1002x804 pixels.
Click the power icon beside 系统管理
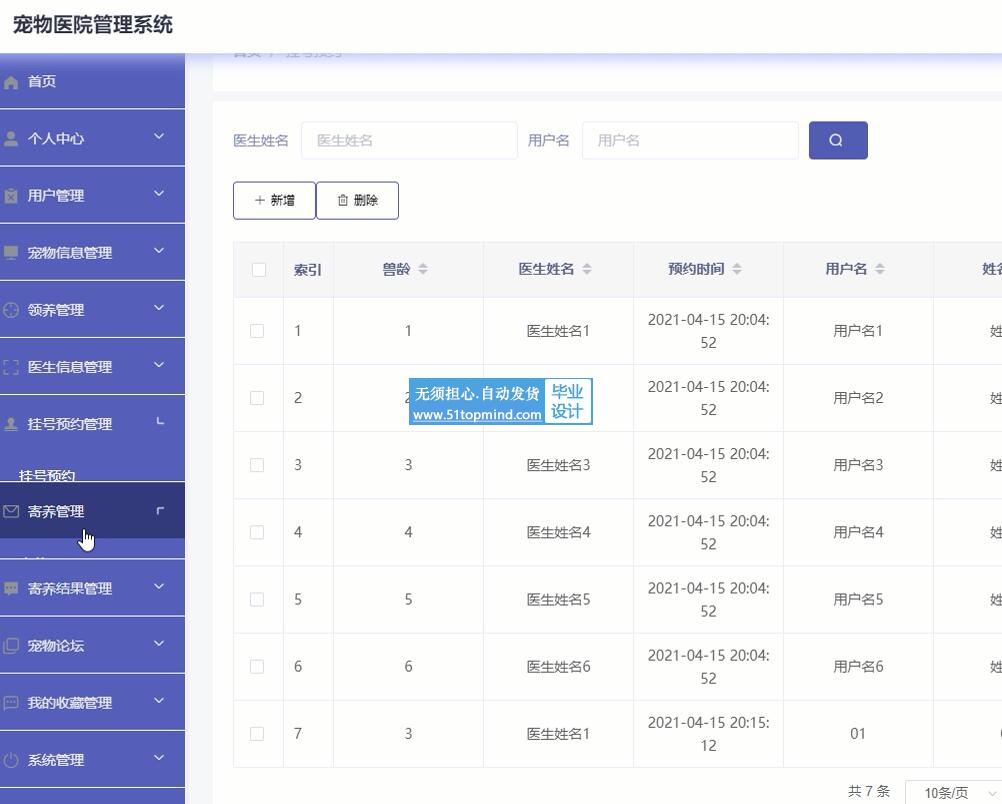[12, 760]
